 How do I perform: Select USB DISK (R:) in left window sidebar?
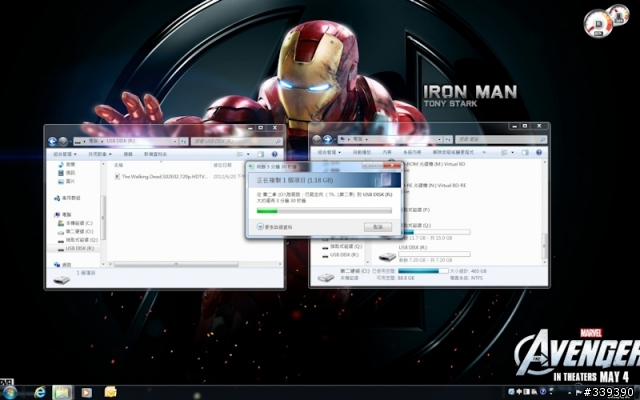pyautogui.click(x=76, y=248)
